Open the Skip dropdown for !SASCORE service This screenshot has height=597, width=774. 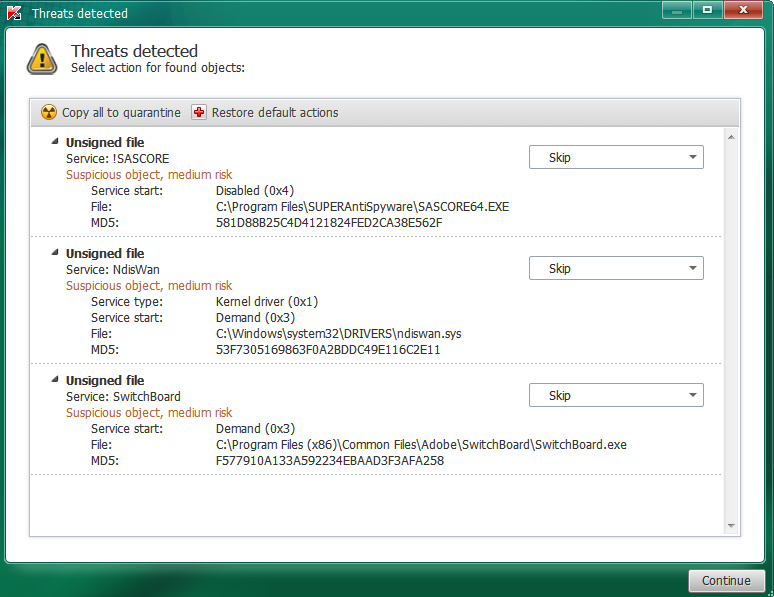616,157
